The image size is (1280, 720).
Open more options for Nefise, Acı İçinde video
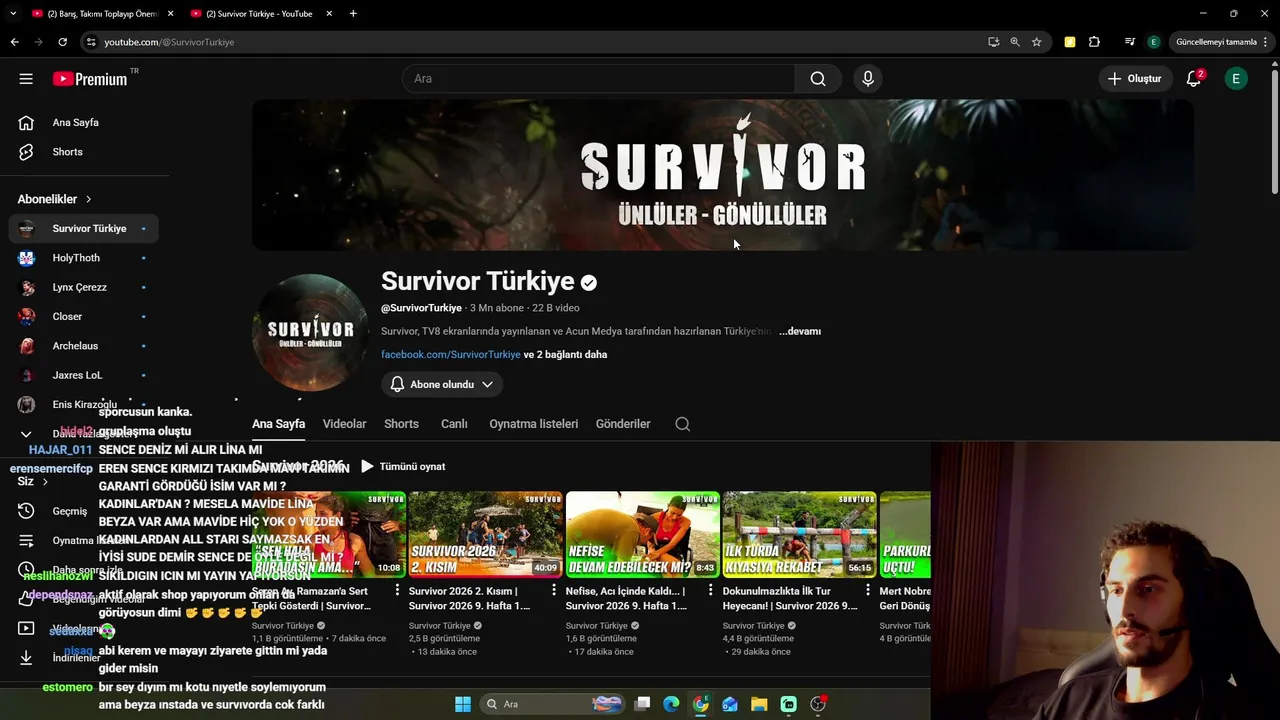[x=711, y=591]
